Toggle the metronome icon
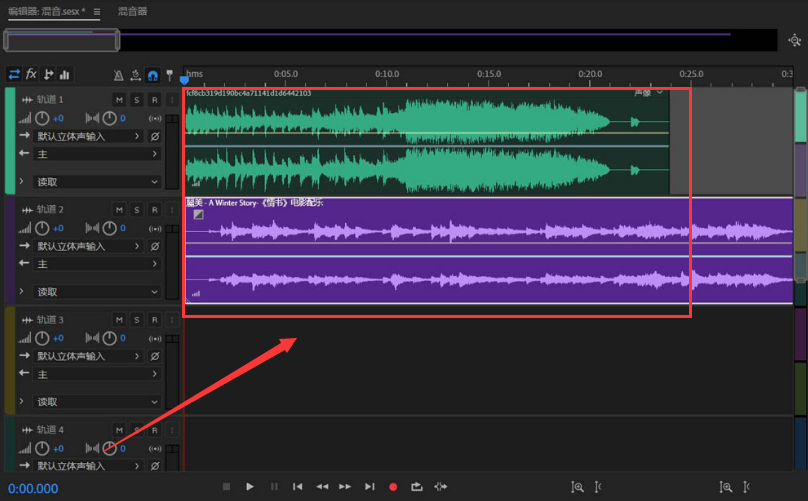The image size is (808, 501). click(x=119, y=76)
